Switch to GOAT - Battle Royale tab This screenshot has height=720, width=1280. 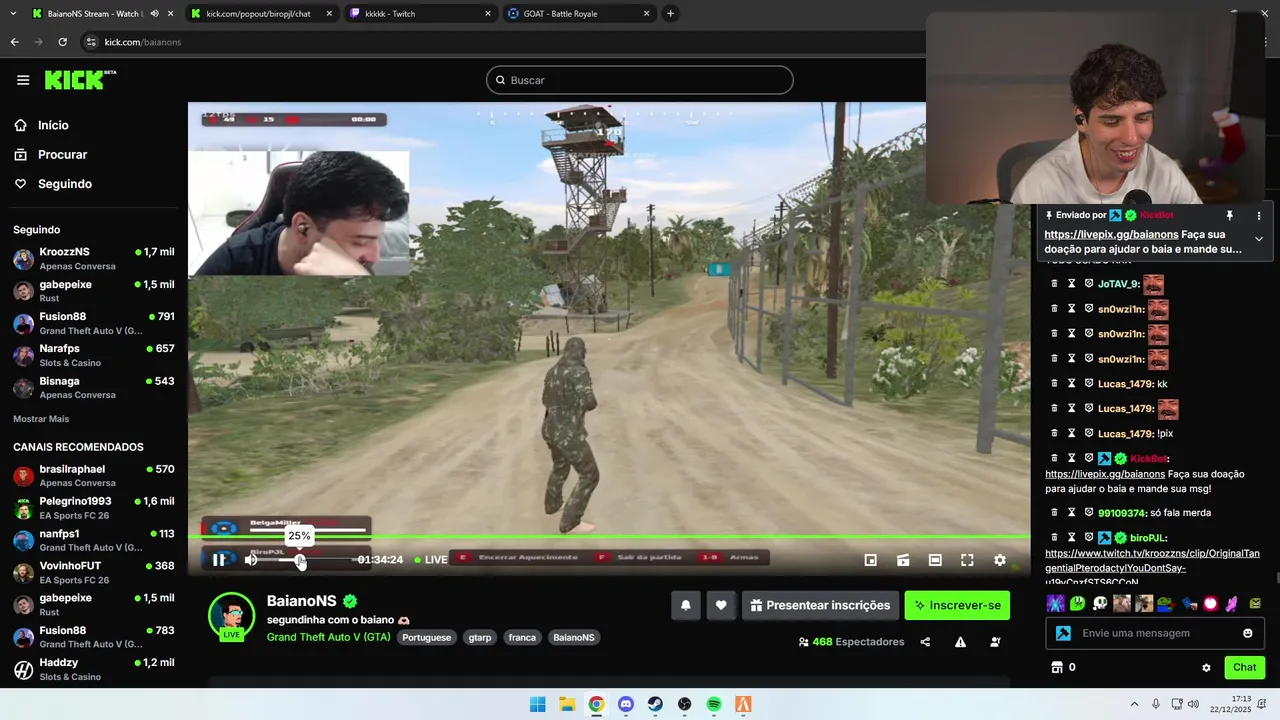point(579,14)
